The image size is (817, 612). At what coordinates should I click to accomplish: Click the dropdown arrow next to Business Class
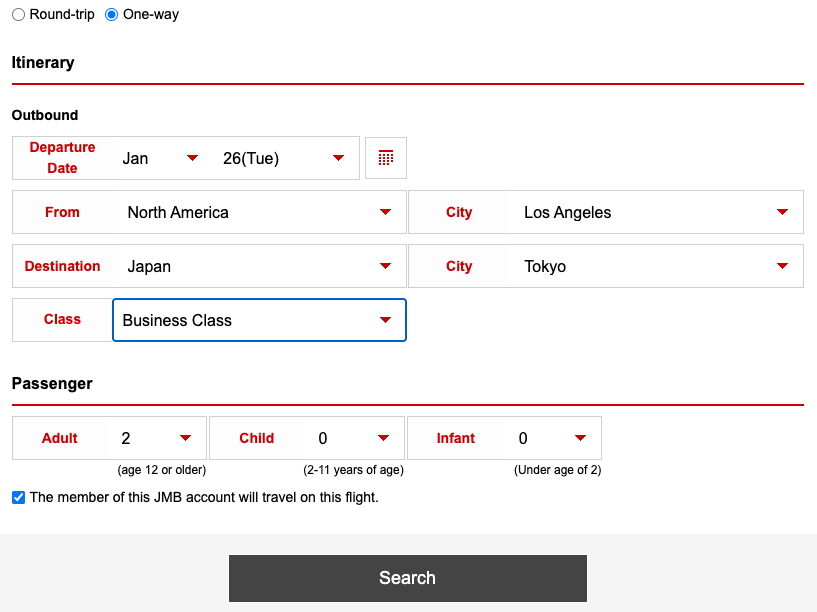pyautogui.click(x=386, y=319)
